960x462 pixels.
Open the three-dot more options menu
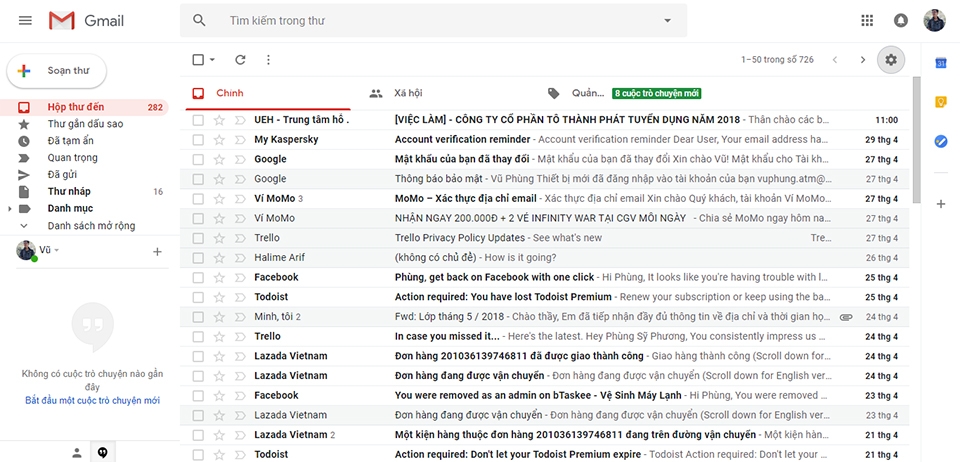click(x=268, y=59)
